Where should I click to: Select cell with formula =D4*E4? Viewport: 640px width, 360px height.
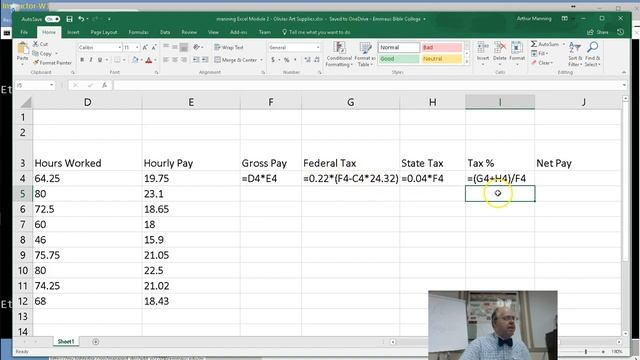pyautogui.click(x=271, y=179)
